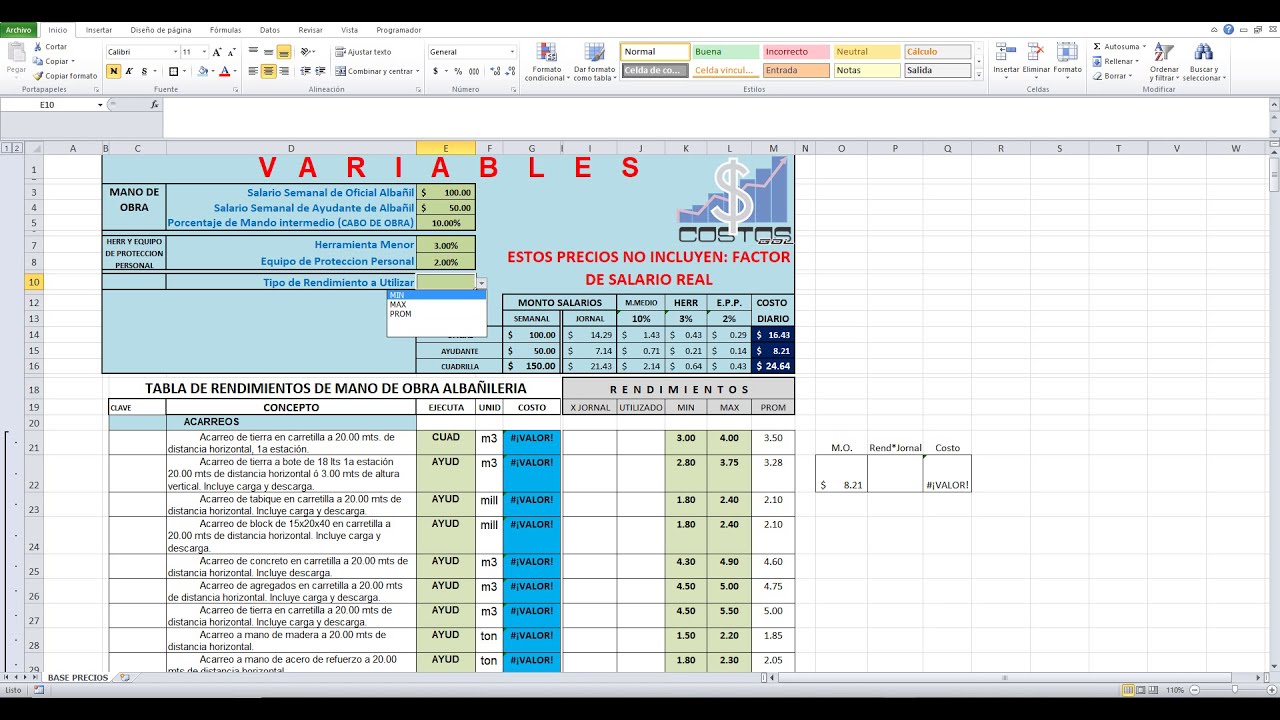Decrease indent in the cell
The image size is (1280, 720).
(303, 71)
